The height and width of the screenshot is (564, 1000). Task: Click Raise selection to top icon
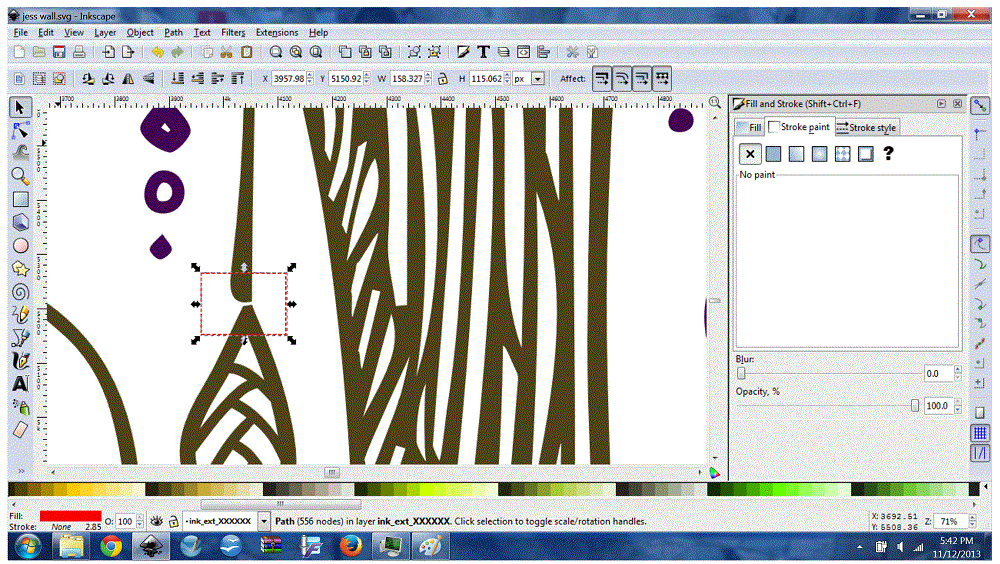pos(237,78)
